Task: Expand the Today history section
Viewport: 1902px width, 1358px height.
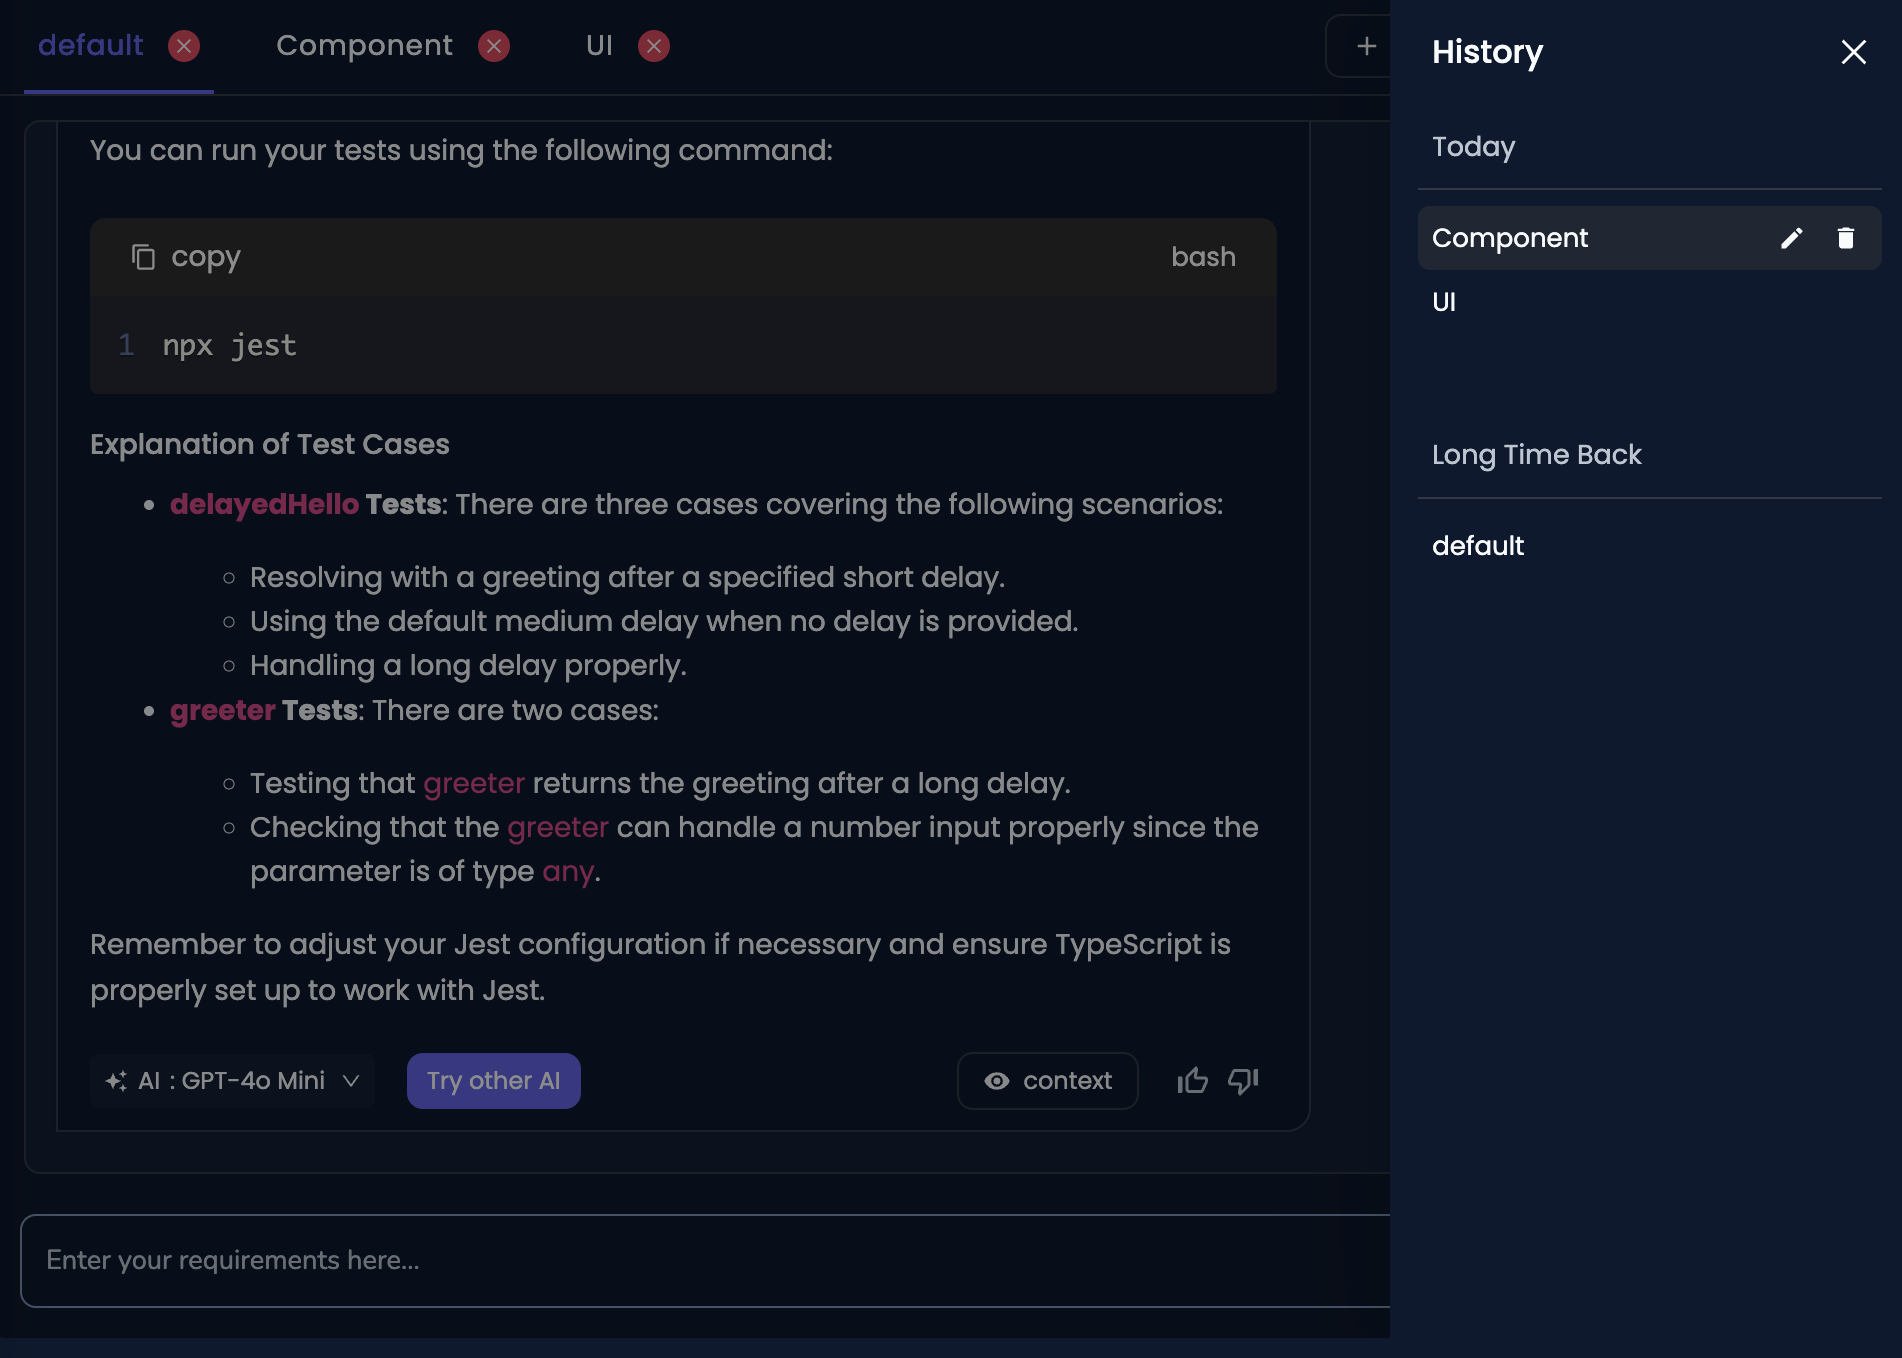Action: pos(1473,147)
